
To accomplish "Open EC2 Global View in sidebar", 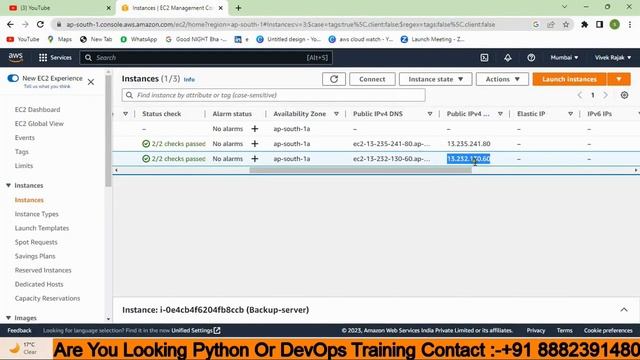I will click(x=39, y=123).
